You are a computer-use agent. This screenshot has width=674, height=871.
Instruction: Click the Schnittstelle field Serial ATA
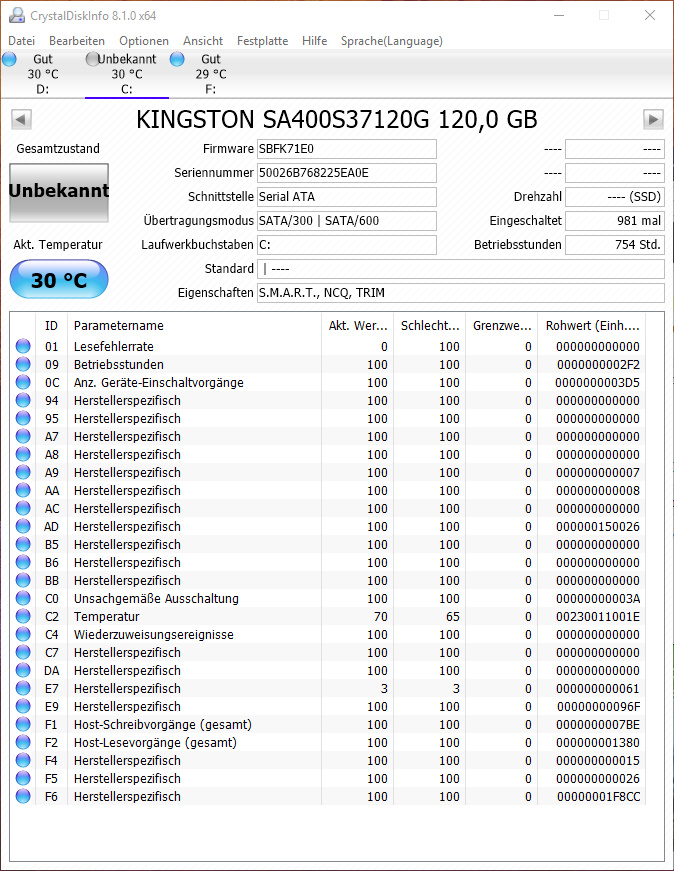tap(347, 197)
